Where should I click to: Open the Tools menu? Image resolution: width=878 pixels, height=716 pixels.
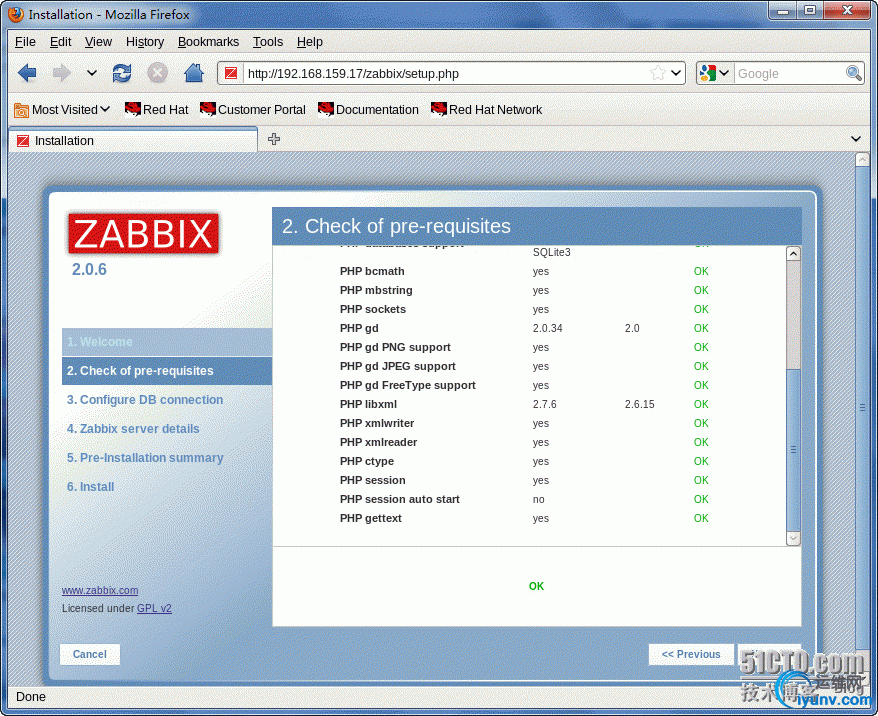click(268, 42)
